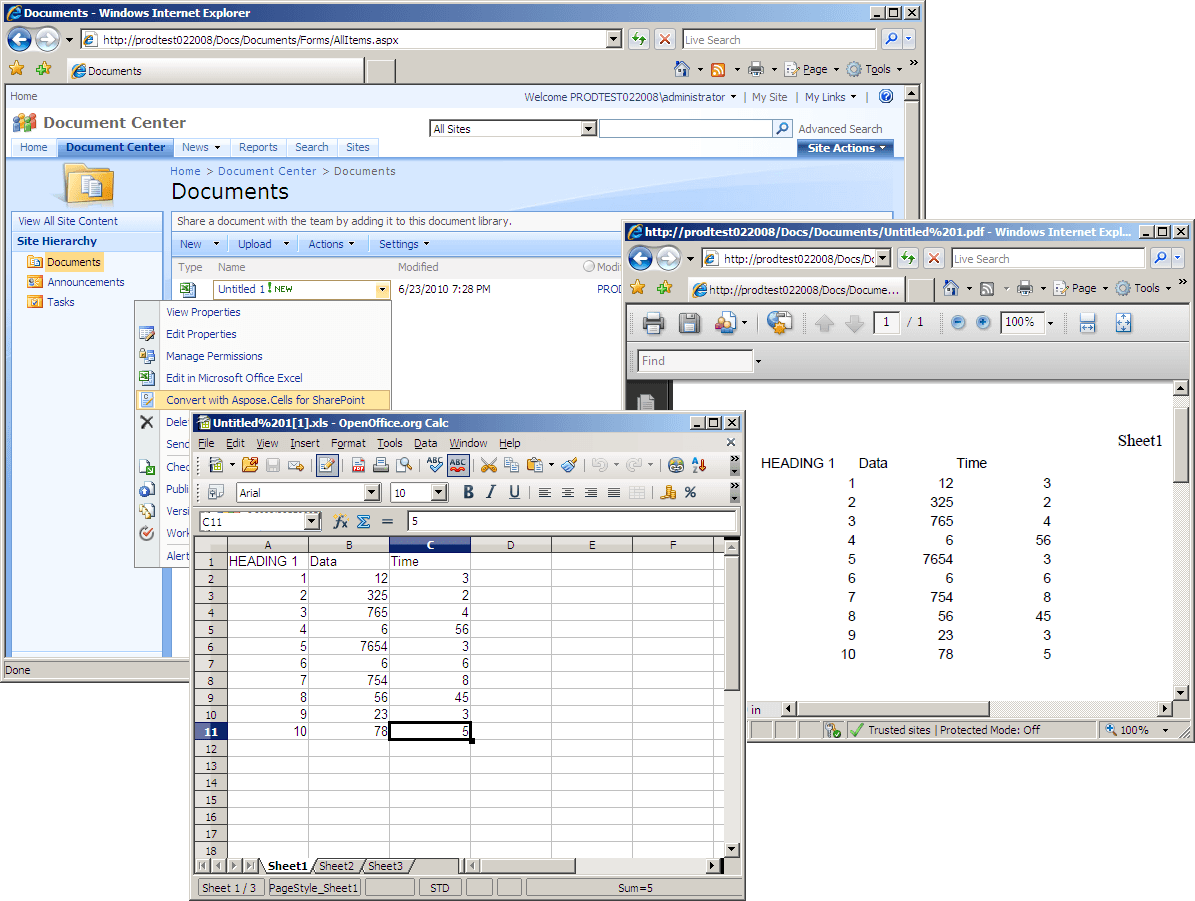This screenshot has height=901, width=1195.
Task: Click the Cut scissors icon in Calc
Action: (489, 465)
